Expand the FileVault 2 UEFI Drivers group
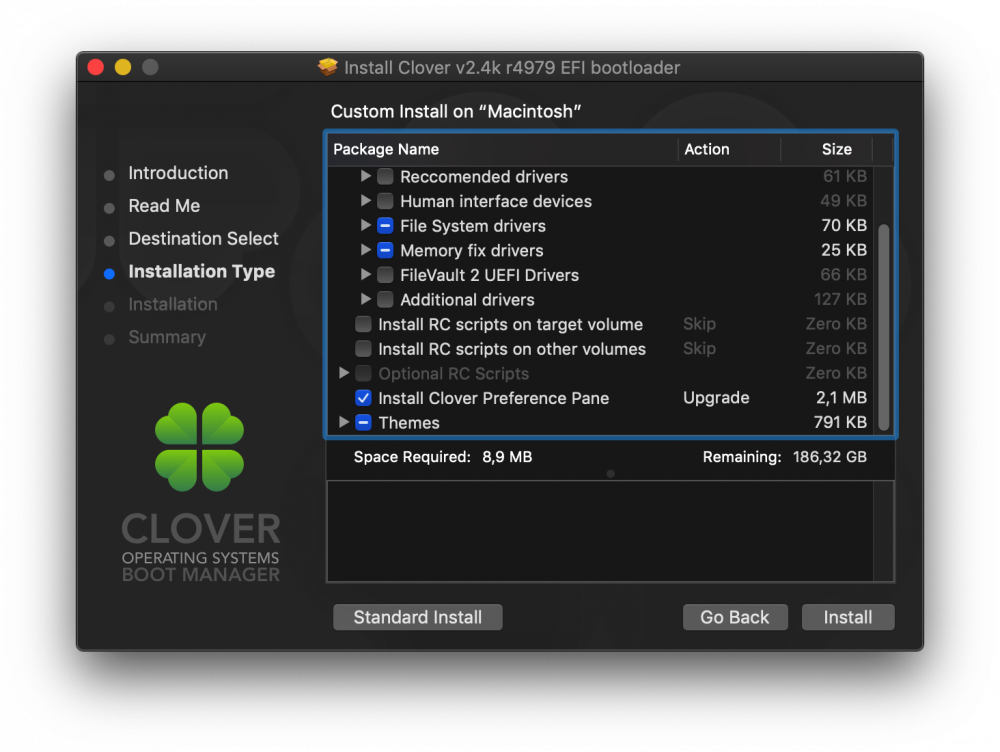The image size is (1000, 752). pyautogui.click(x=365, y=274)
